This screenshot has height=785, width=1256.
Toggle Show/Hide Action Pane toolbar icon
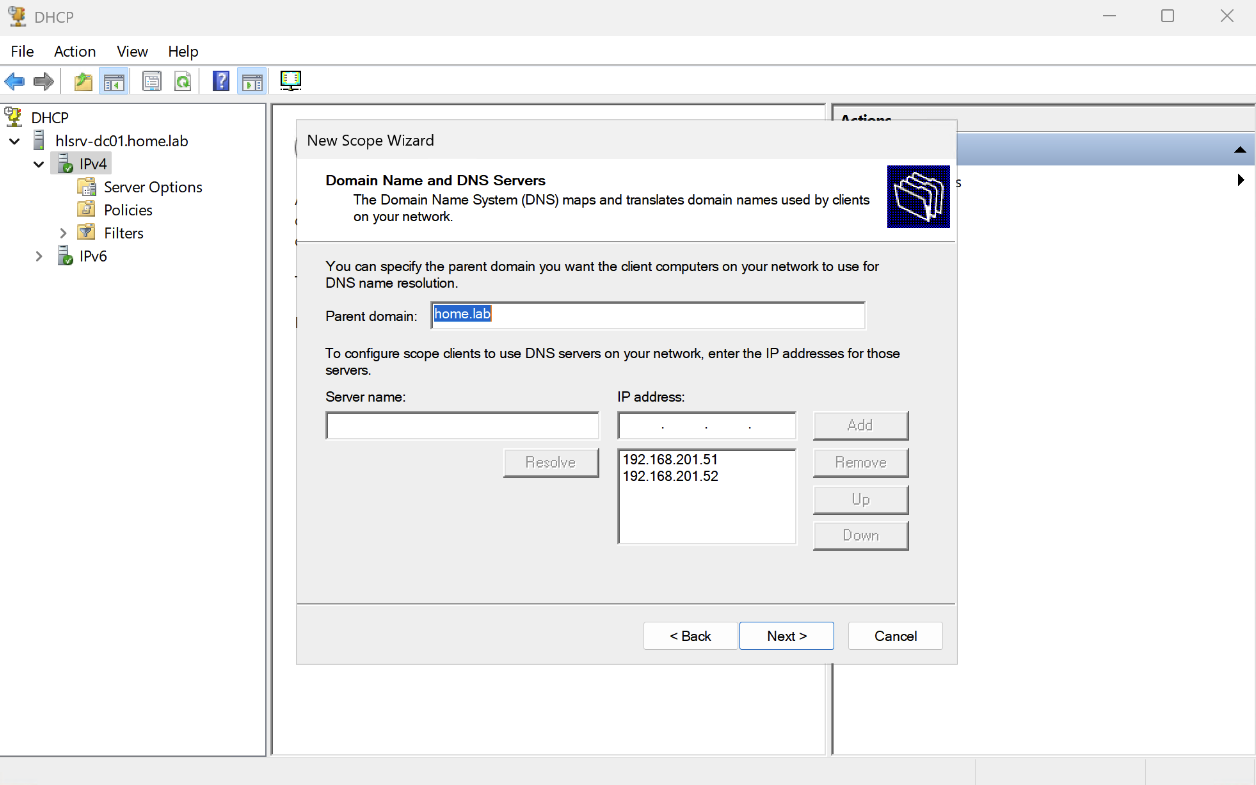point(252,82)
